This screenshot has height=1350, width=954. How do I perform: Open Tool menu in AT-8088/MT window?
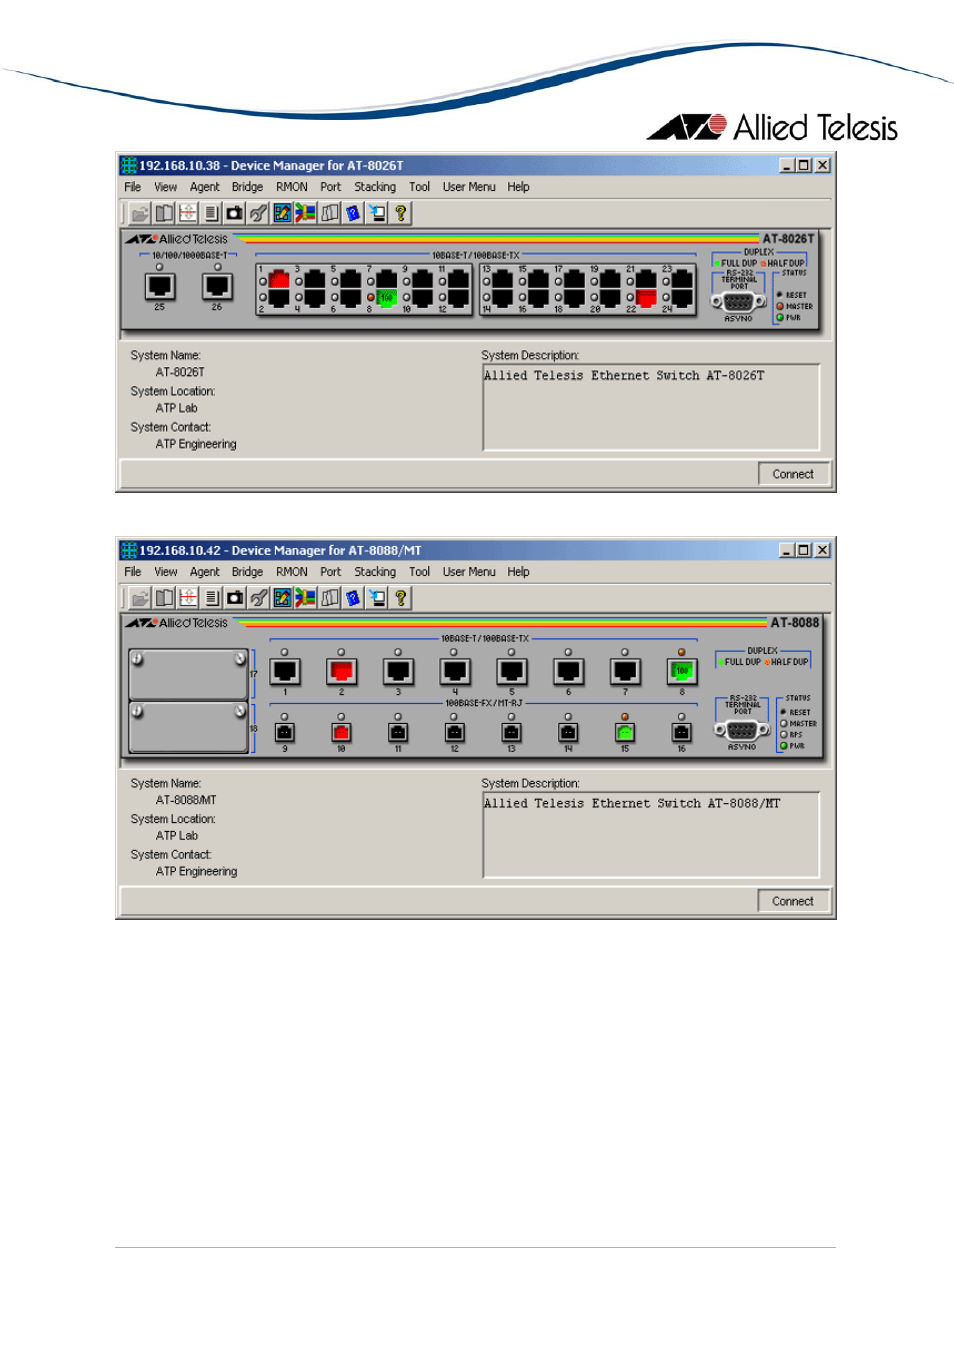click(x=420, y=572)
